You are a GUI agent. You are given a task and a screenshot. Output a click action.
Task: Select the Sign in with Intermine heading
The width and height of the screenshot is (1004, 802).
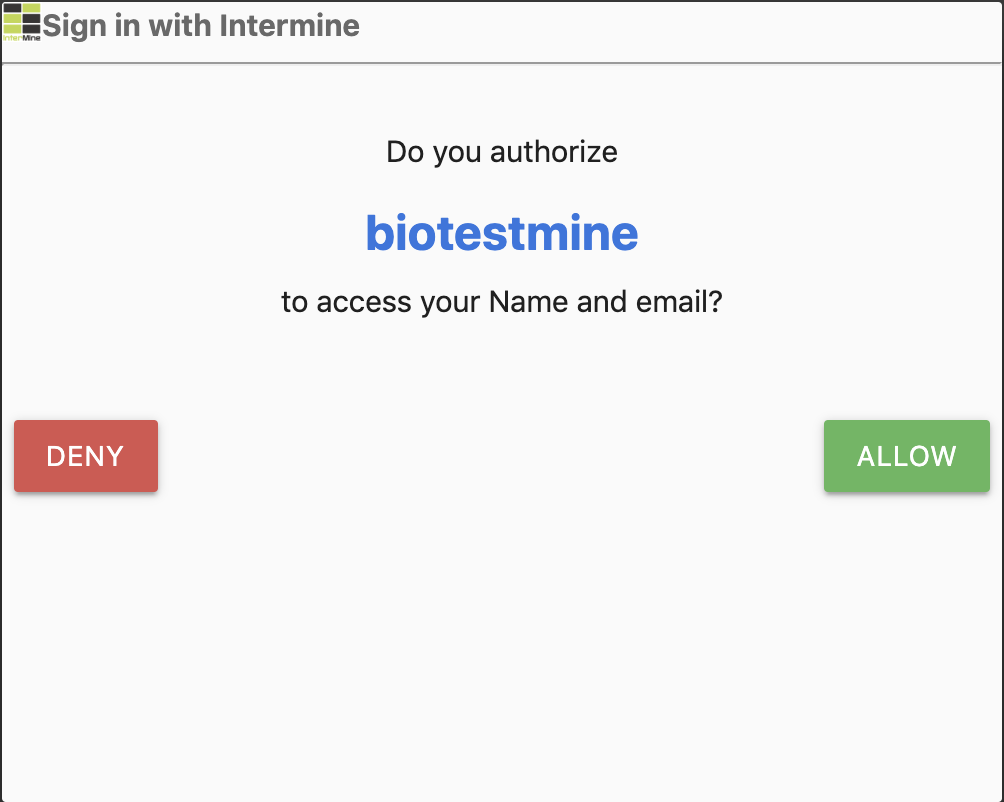coord(201,26)
